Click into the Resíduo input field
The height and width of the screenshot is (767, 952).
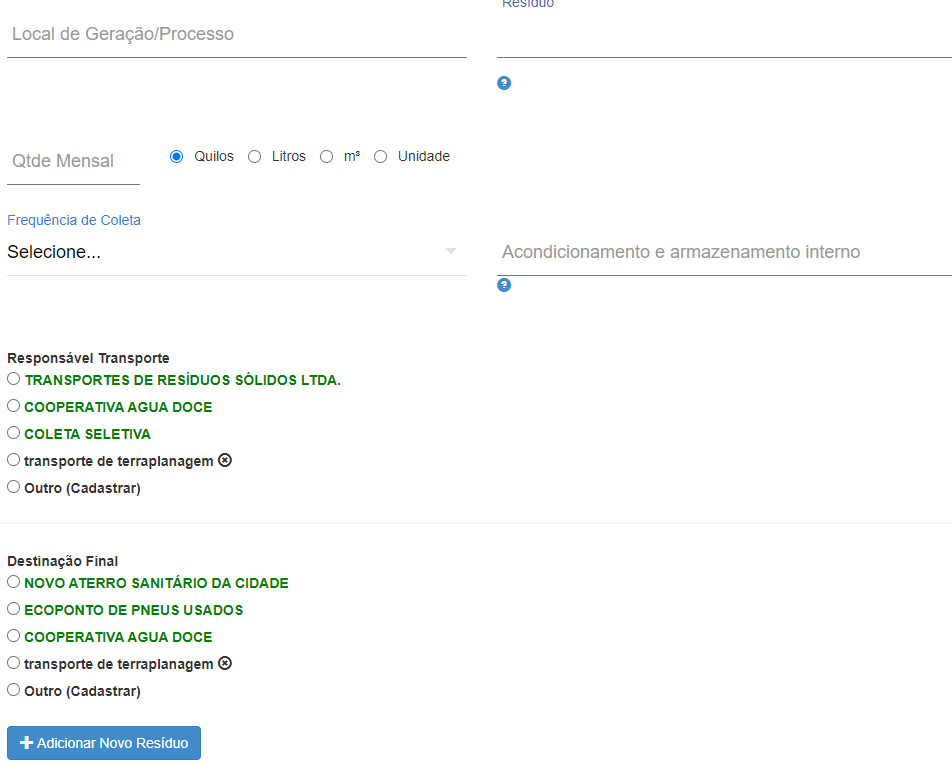[x=724, y=35]
